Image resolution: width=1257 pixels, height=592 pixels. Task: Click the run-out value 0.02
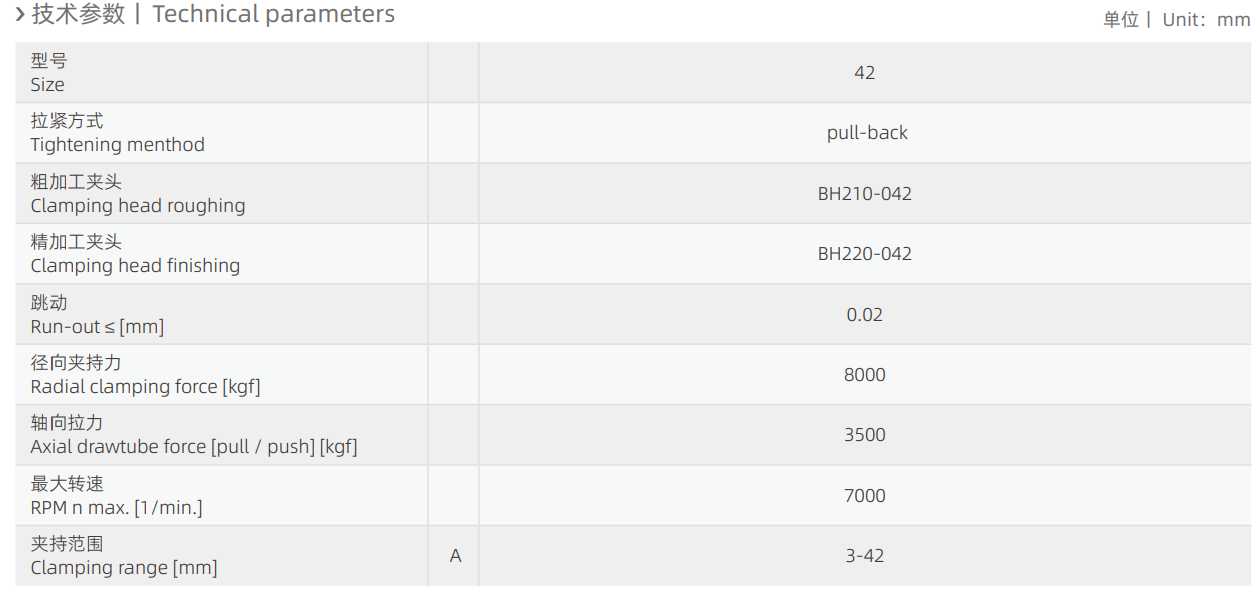[x=865, y=315]
